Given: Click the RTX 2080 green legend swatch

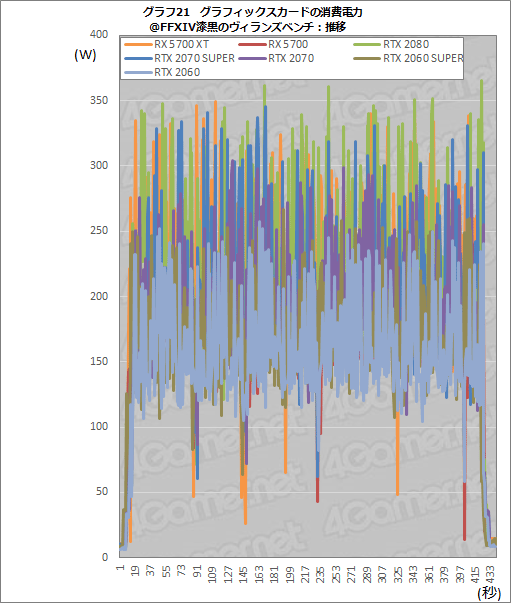Looking at the screenshot, I should click(367, 45).
